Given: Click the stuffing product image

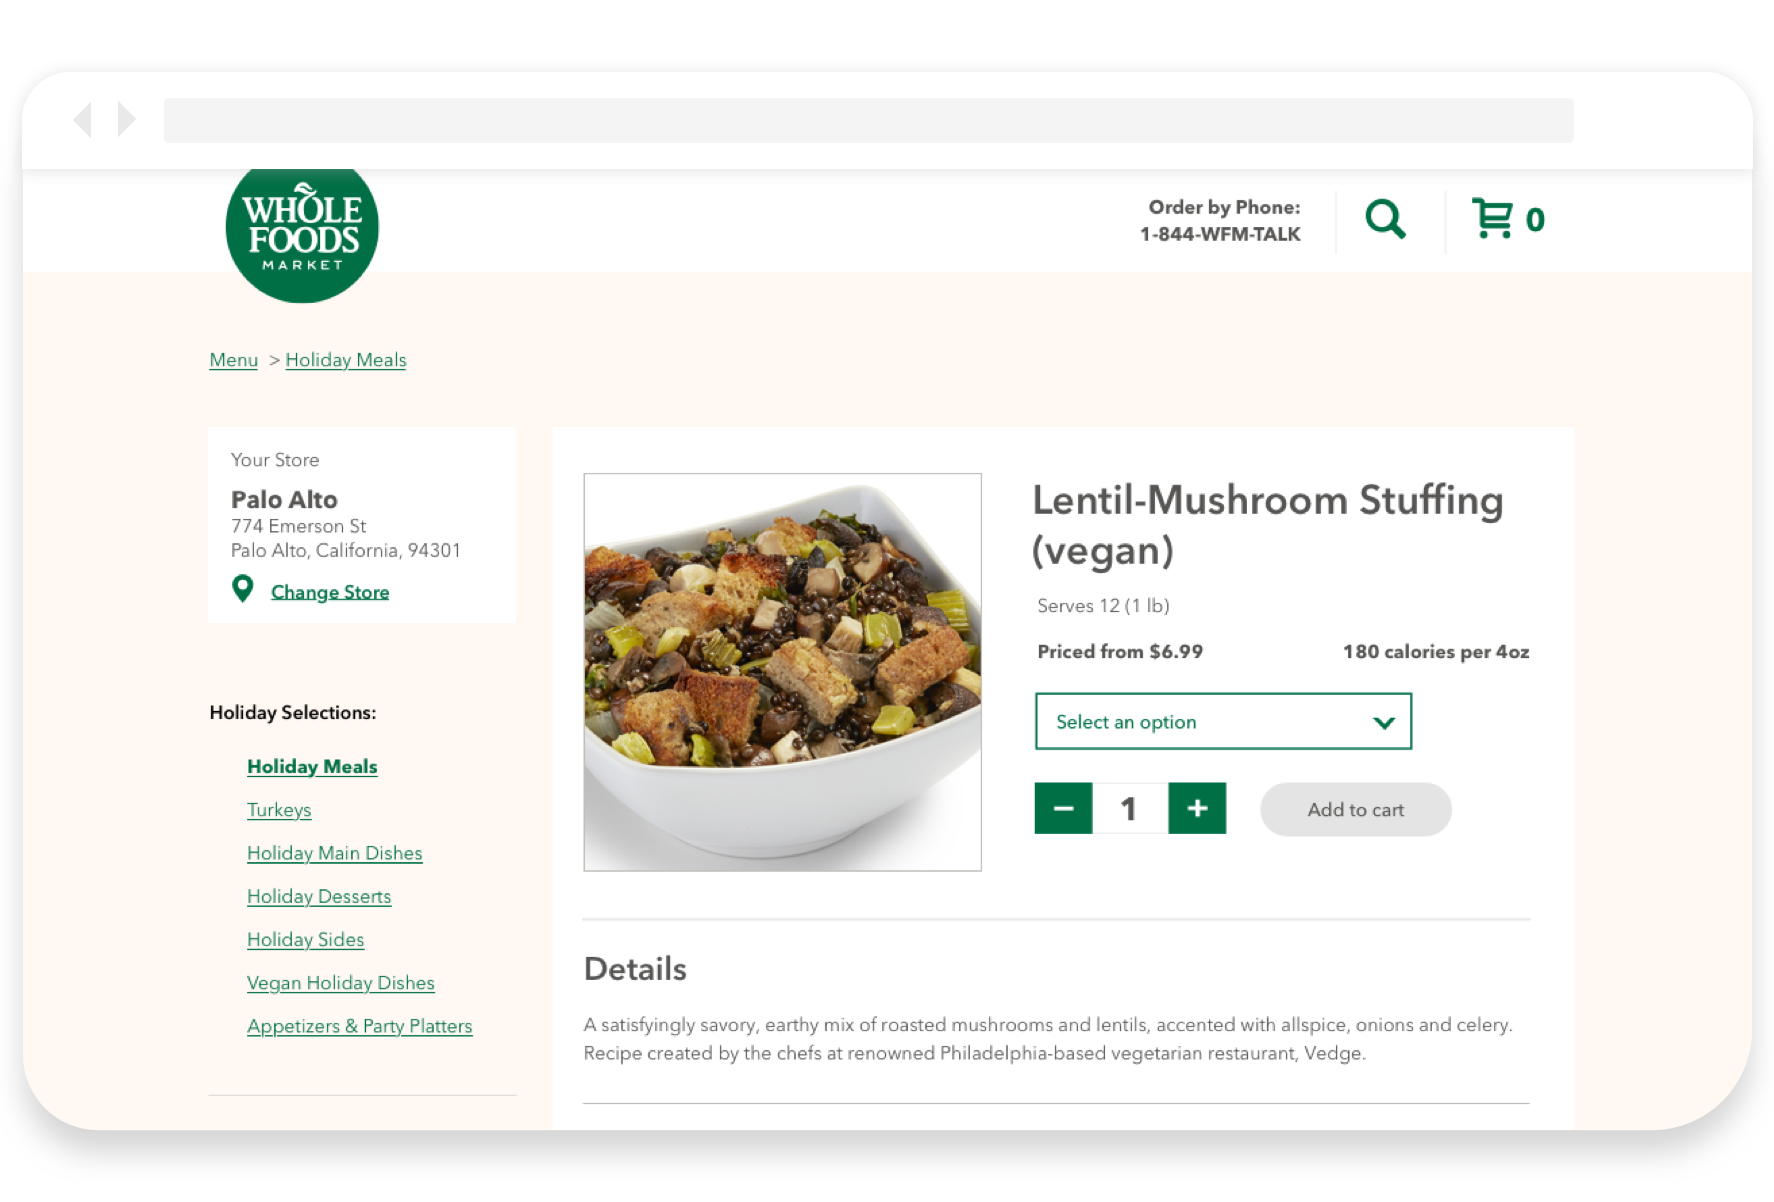Looking at the screenshot, I should coord(782,672).
